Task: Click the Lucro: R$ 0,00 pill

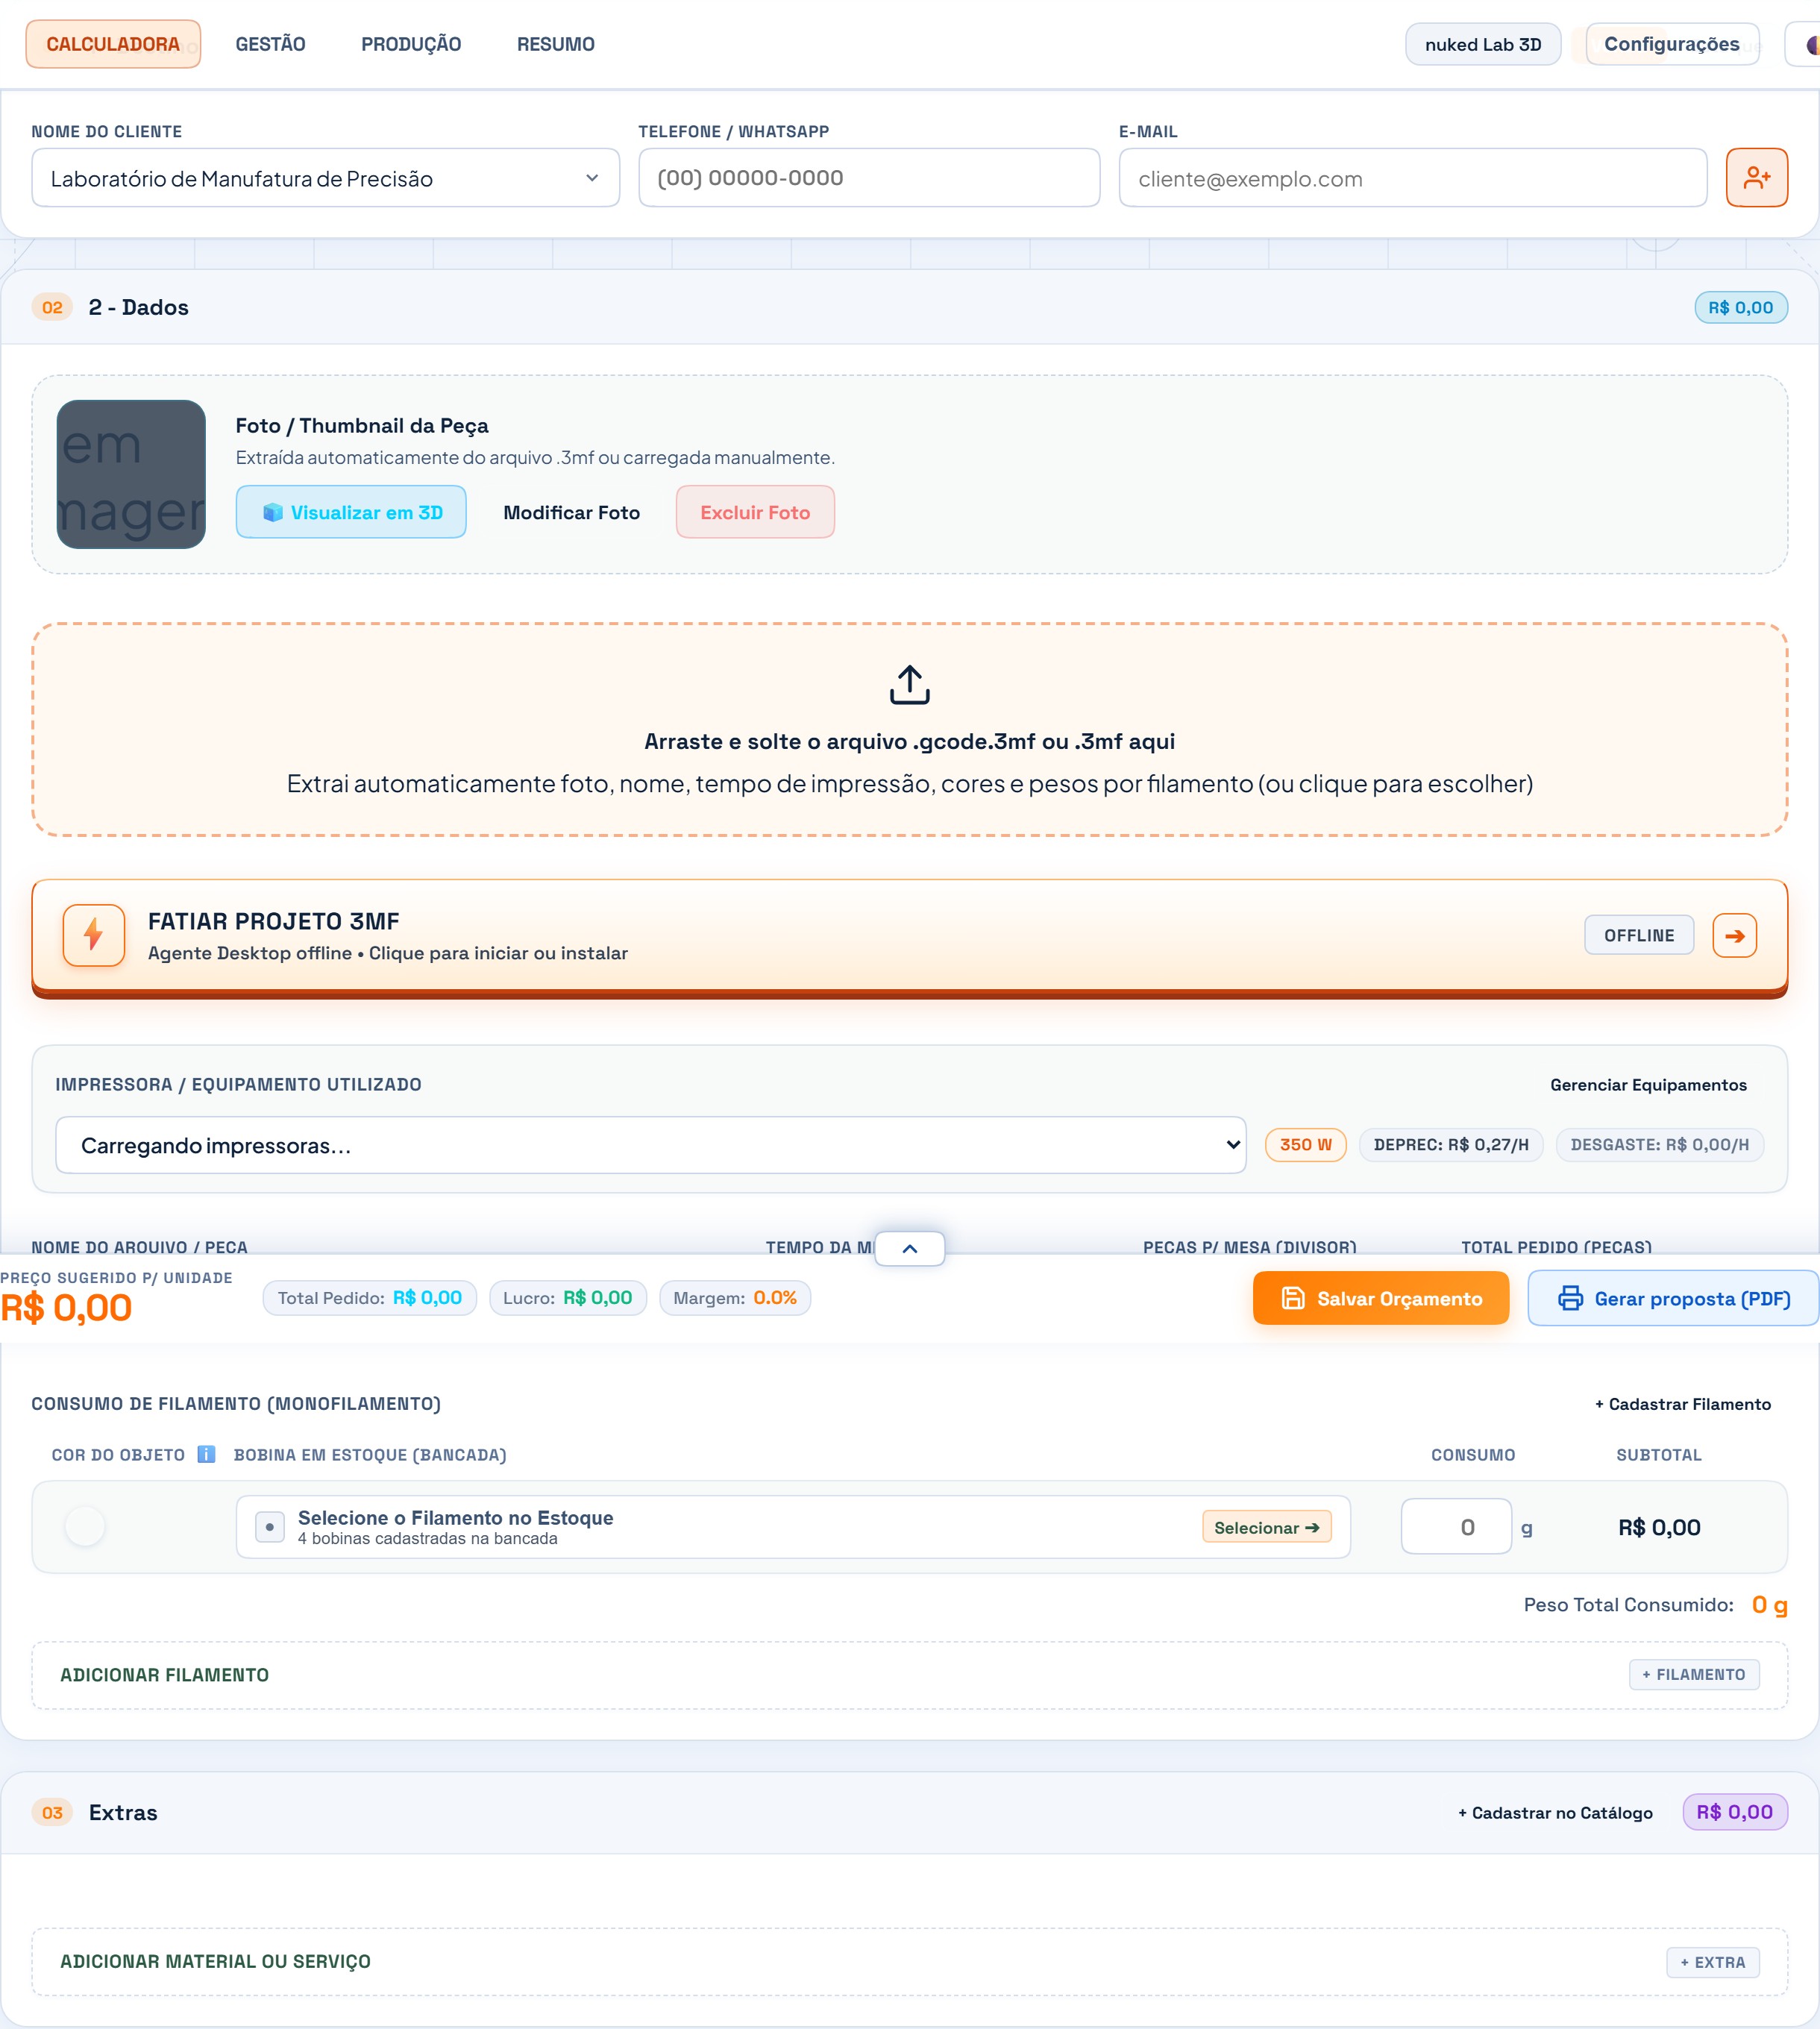Action: (567, 1298)
